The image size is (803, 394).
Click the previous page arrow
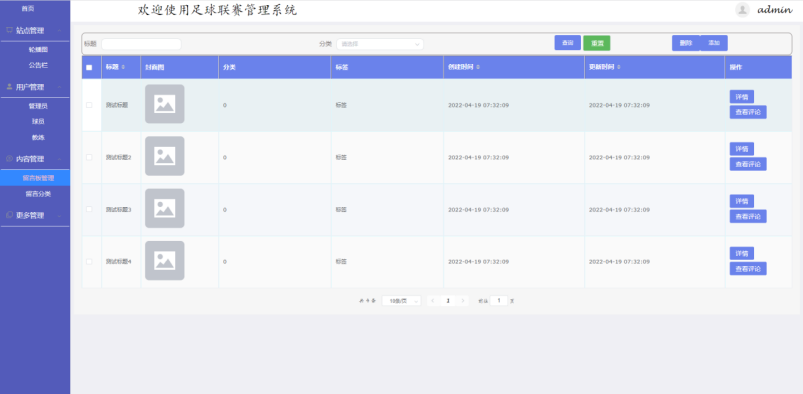point(433,301)
